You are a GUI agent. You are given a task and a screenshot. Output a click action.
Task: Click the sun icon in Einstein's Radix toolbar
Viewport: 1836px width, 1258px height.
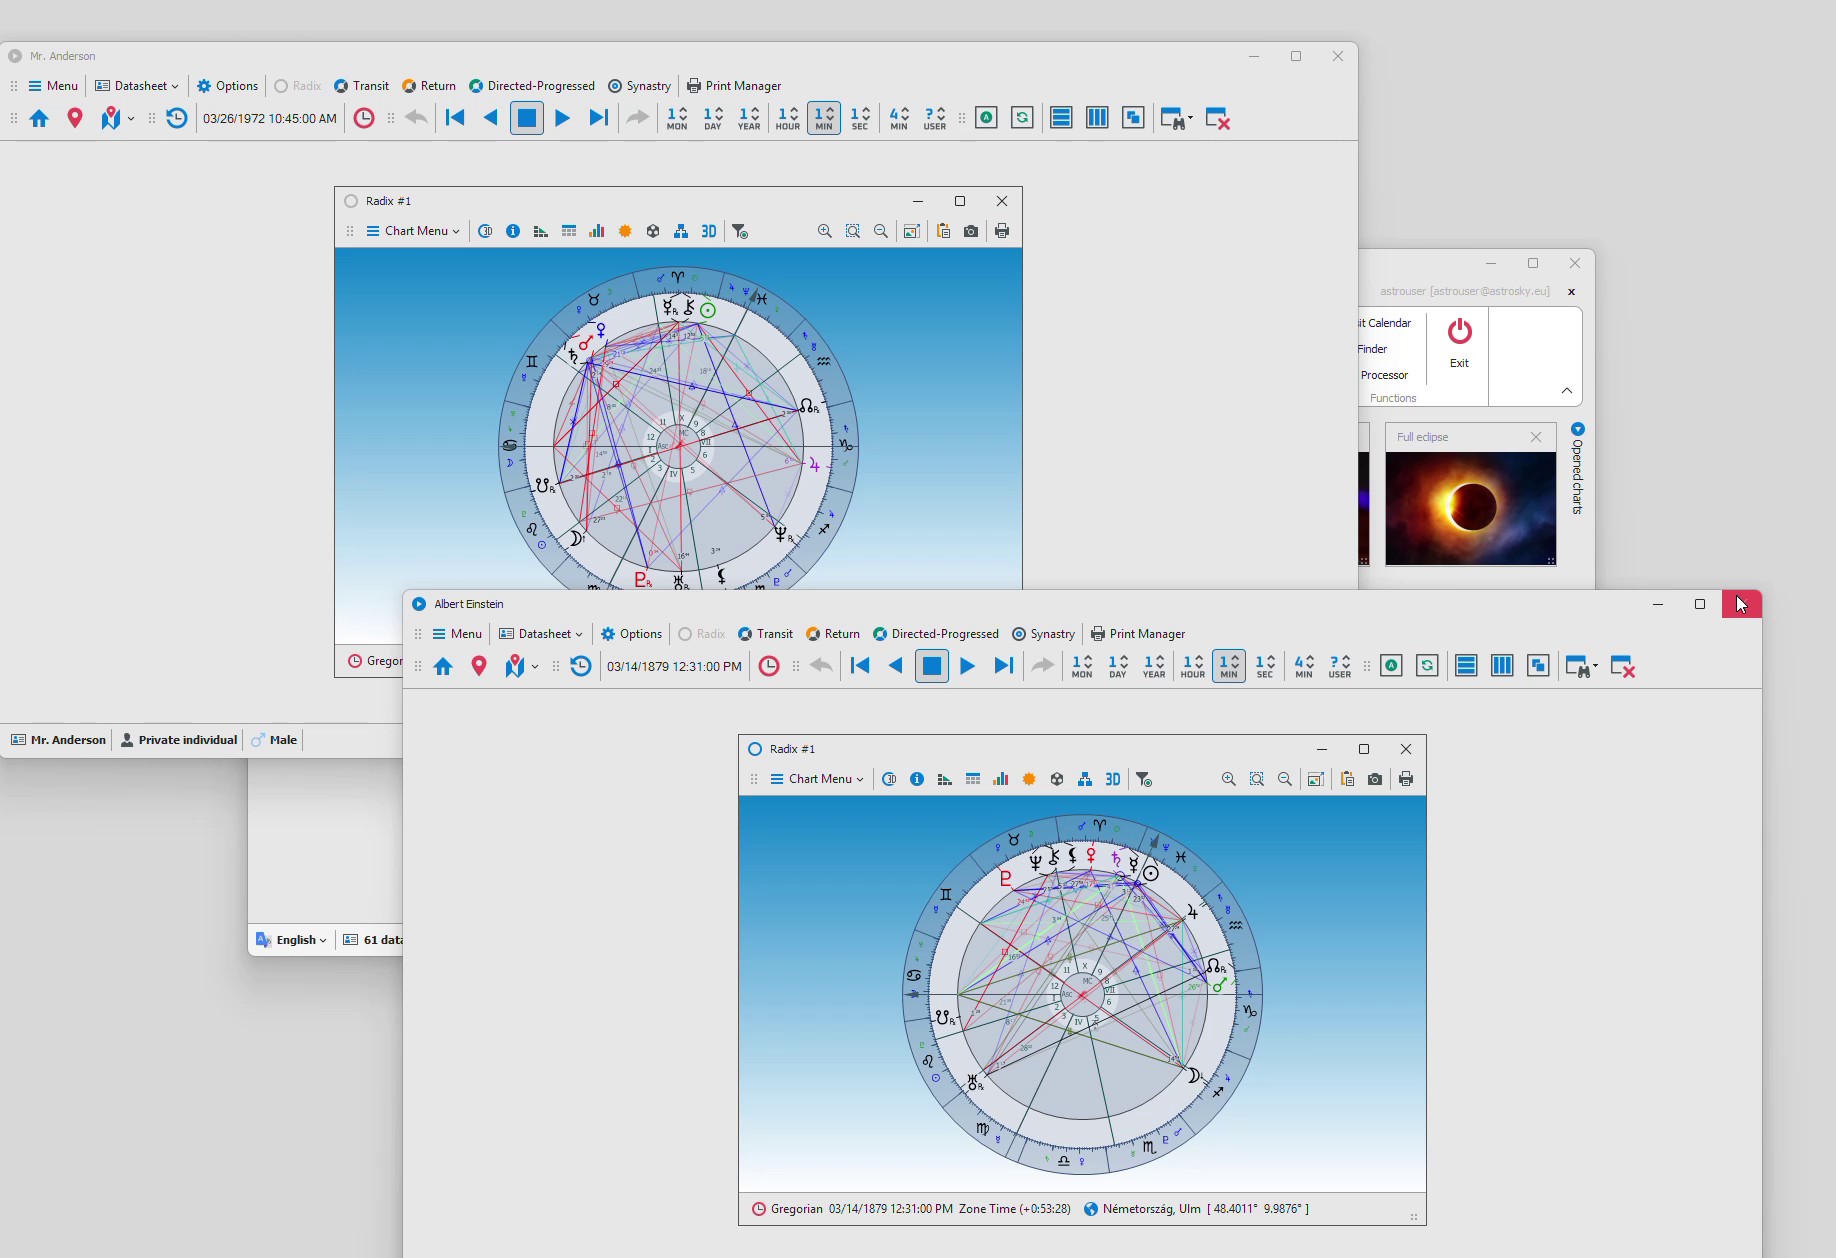[1029, 779]
